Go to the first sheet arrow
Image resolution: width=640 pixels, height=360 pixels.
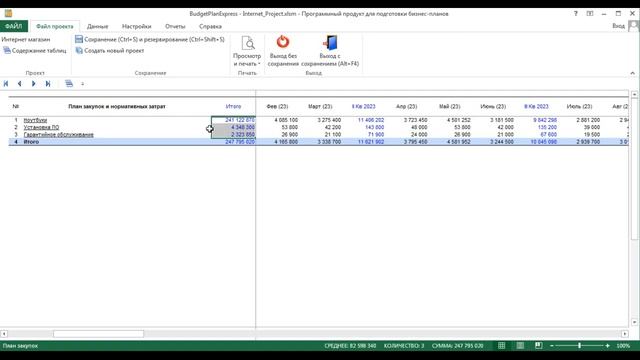click(6, 84)
